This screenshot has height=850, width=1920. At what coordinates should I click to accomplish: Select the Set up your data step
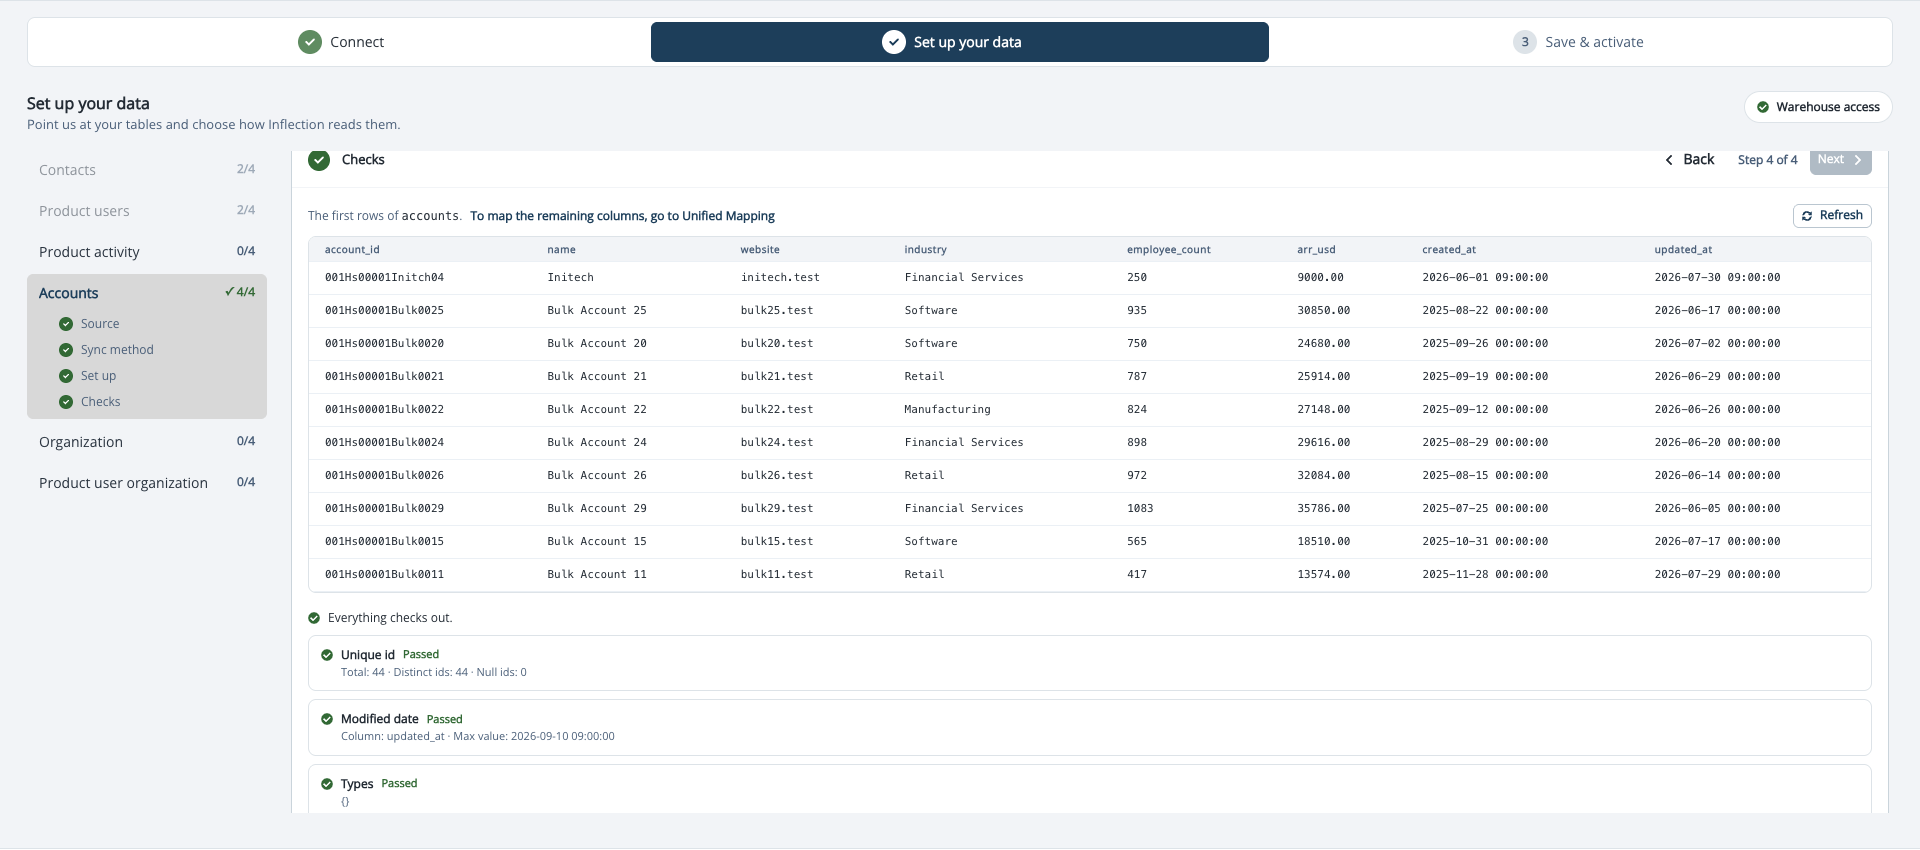[960, 42]
